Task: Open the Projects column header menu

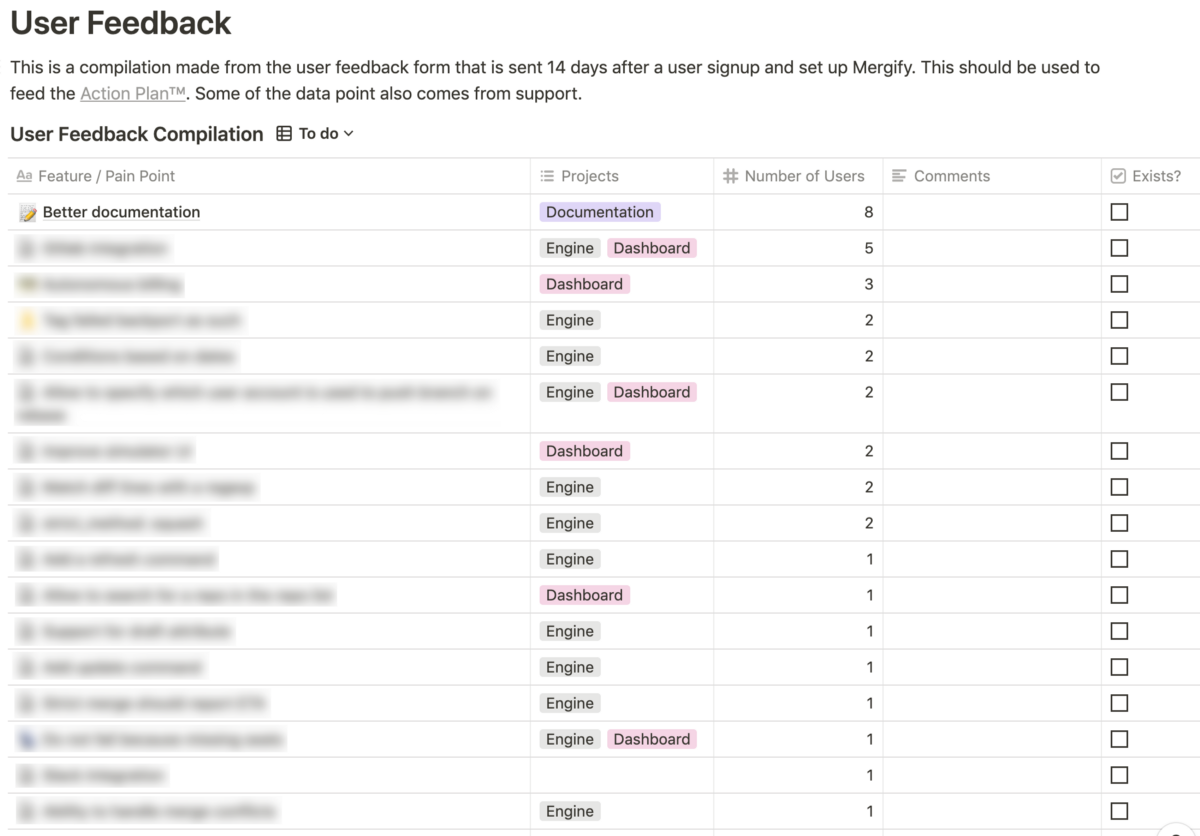Action: pyautogui.click(x=622, y=176)
